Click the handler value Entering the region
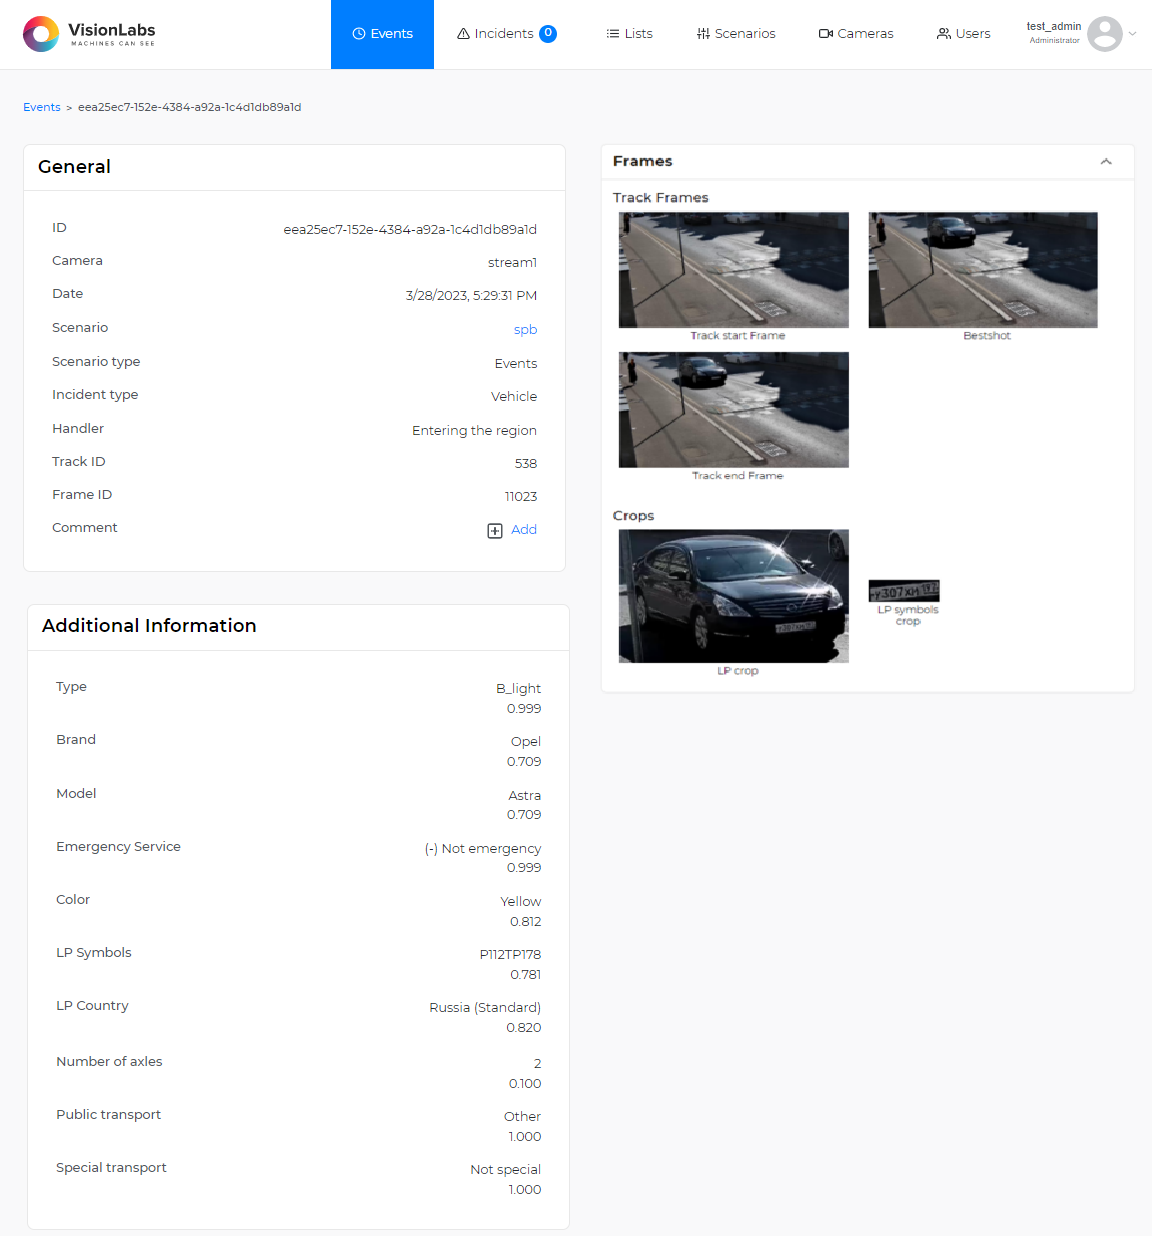Viewport: 1152px width, 1236px height. (474, 431)
